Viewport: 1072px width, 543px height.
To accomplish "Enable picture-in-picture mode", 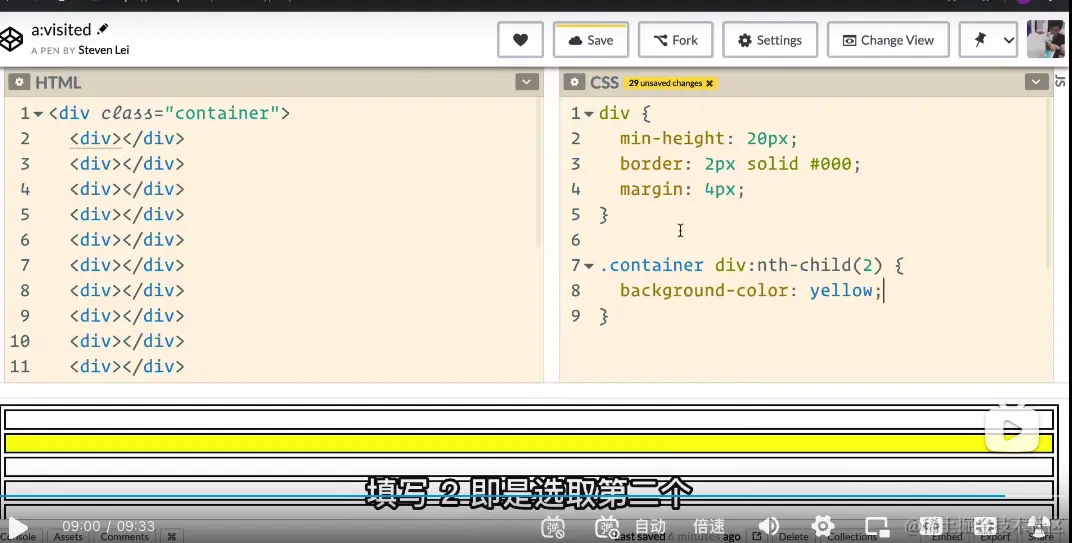I will 876,526.
